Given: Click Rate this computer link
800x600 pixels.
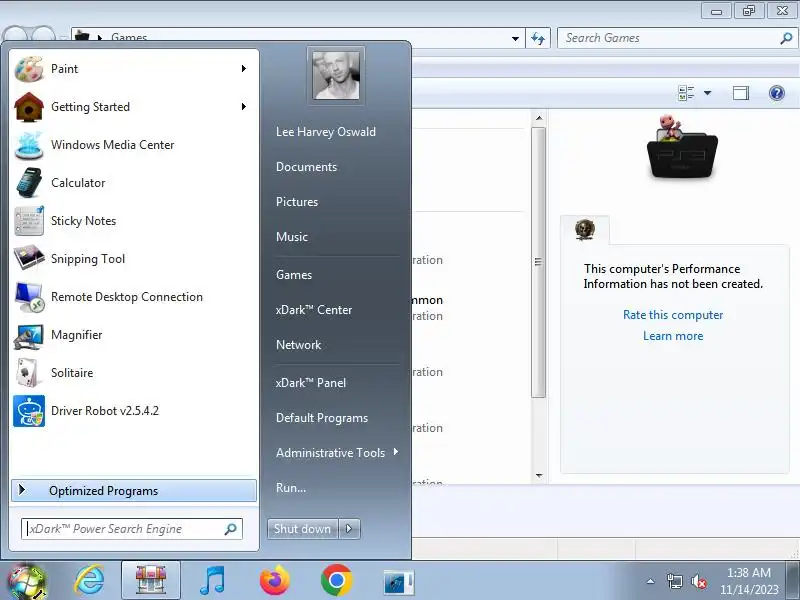Looking at the screenshot, I should click(x=673, y=315).
